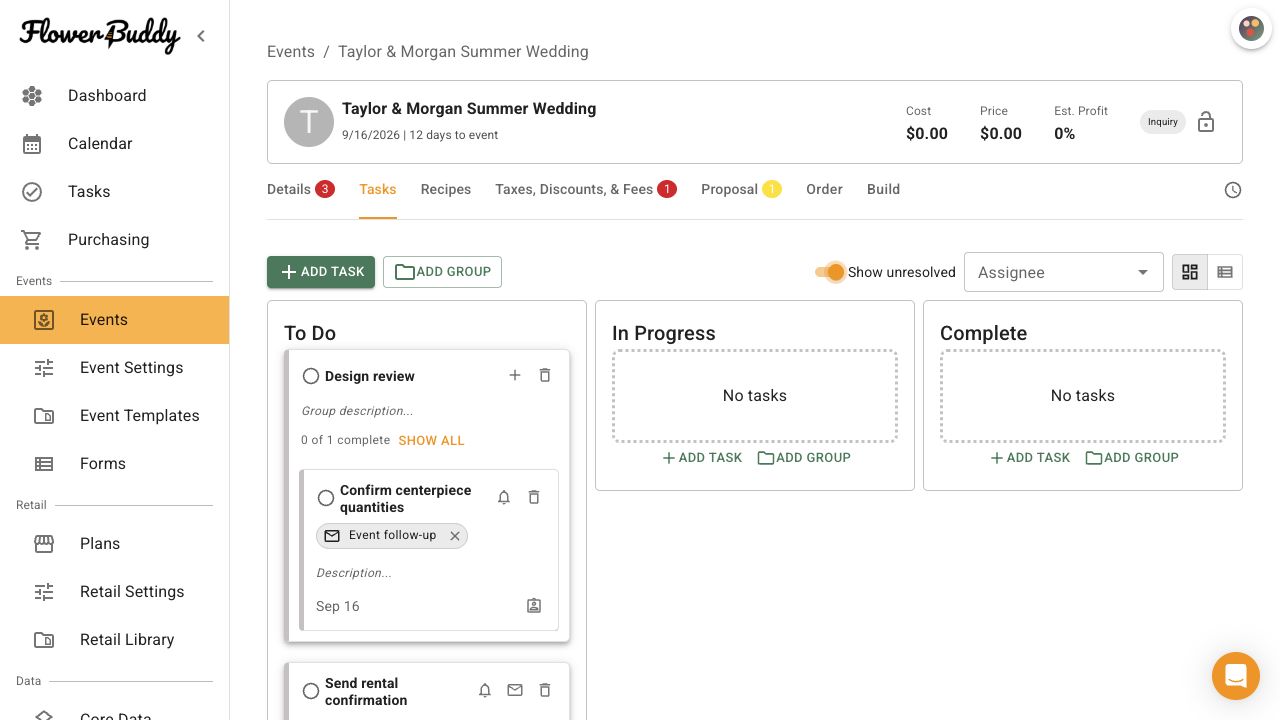Set reminder bell for Send rental confirmation
Screen dimensions: 1280x720
485,690
